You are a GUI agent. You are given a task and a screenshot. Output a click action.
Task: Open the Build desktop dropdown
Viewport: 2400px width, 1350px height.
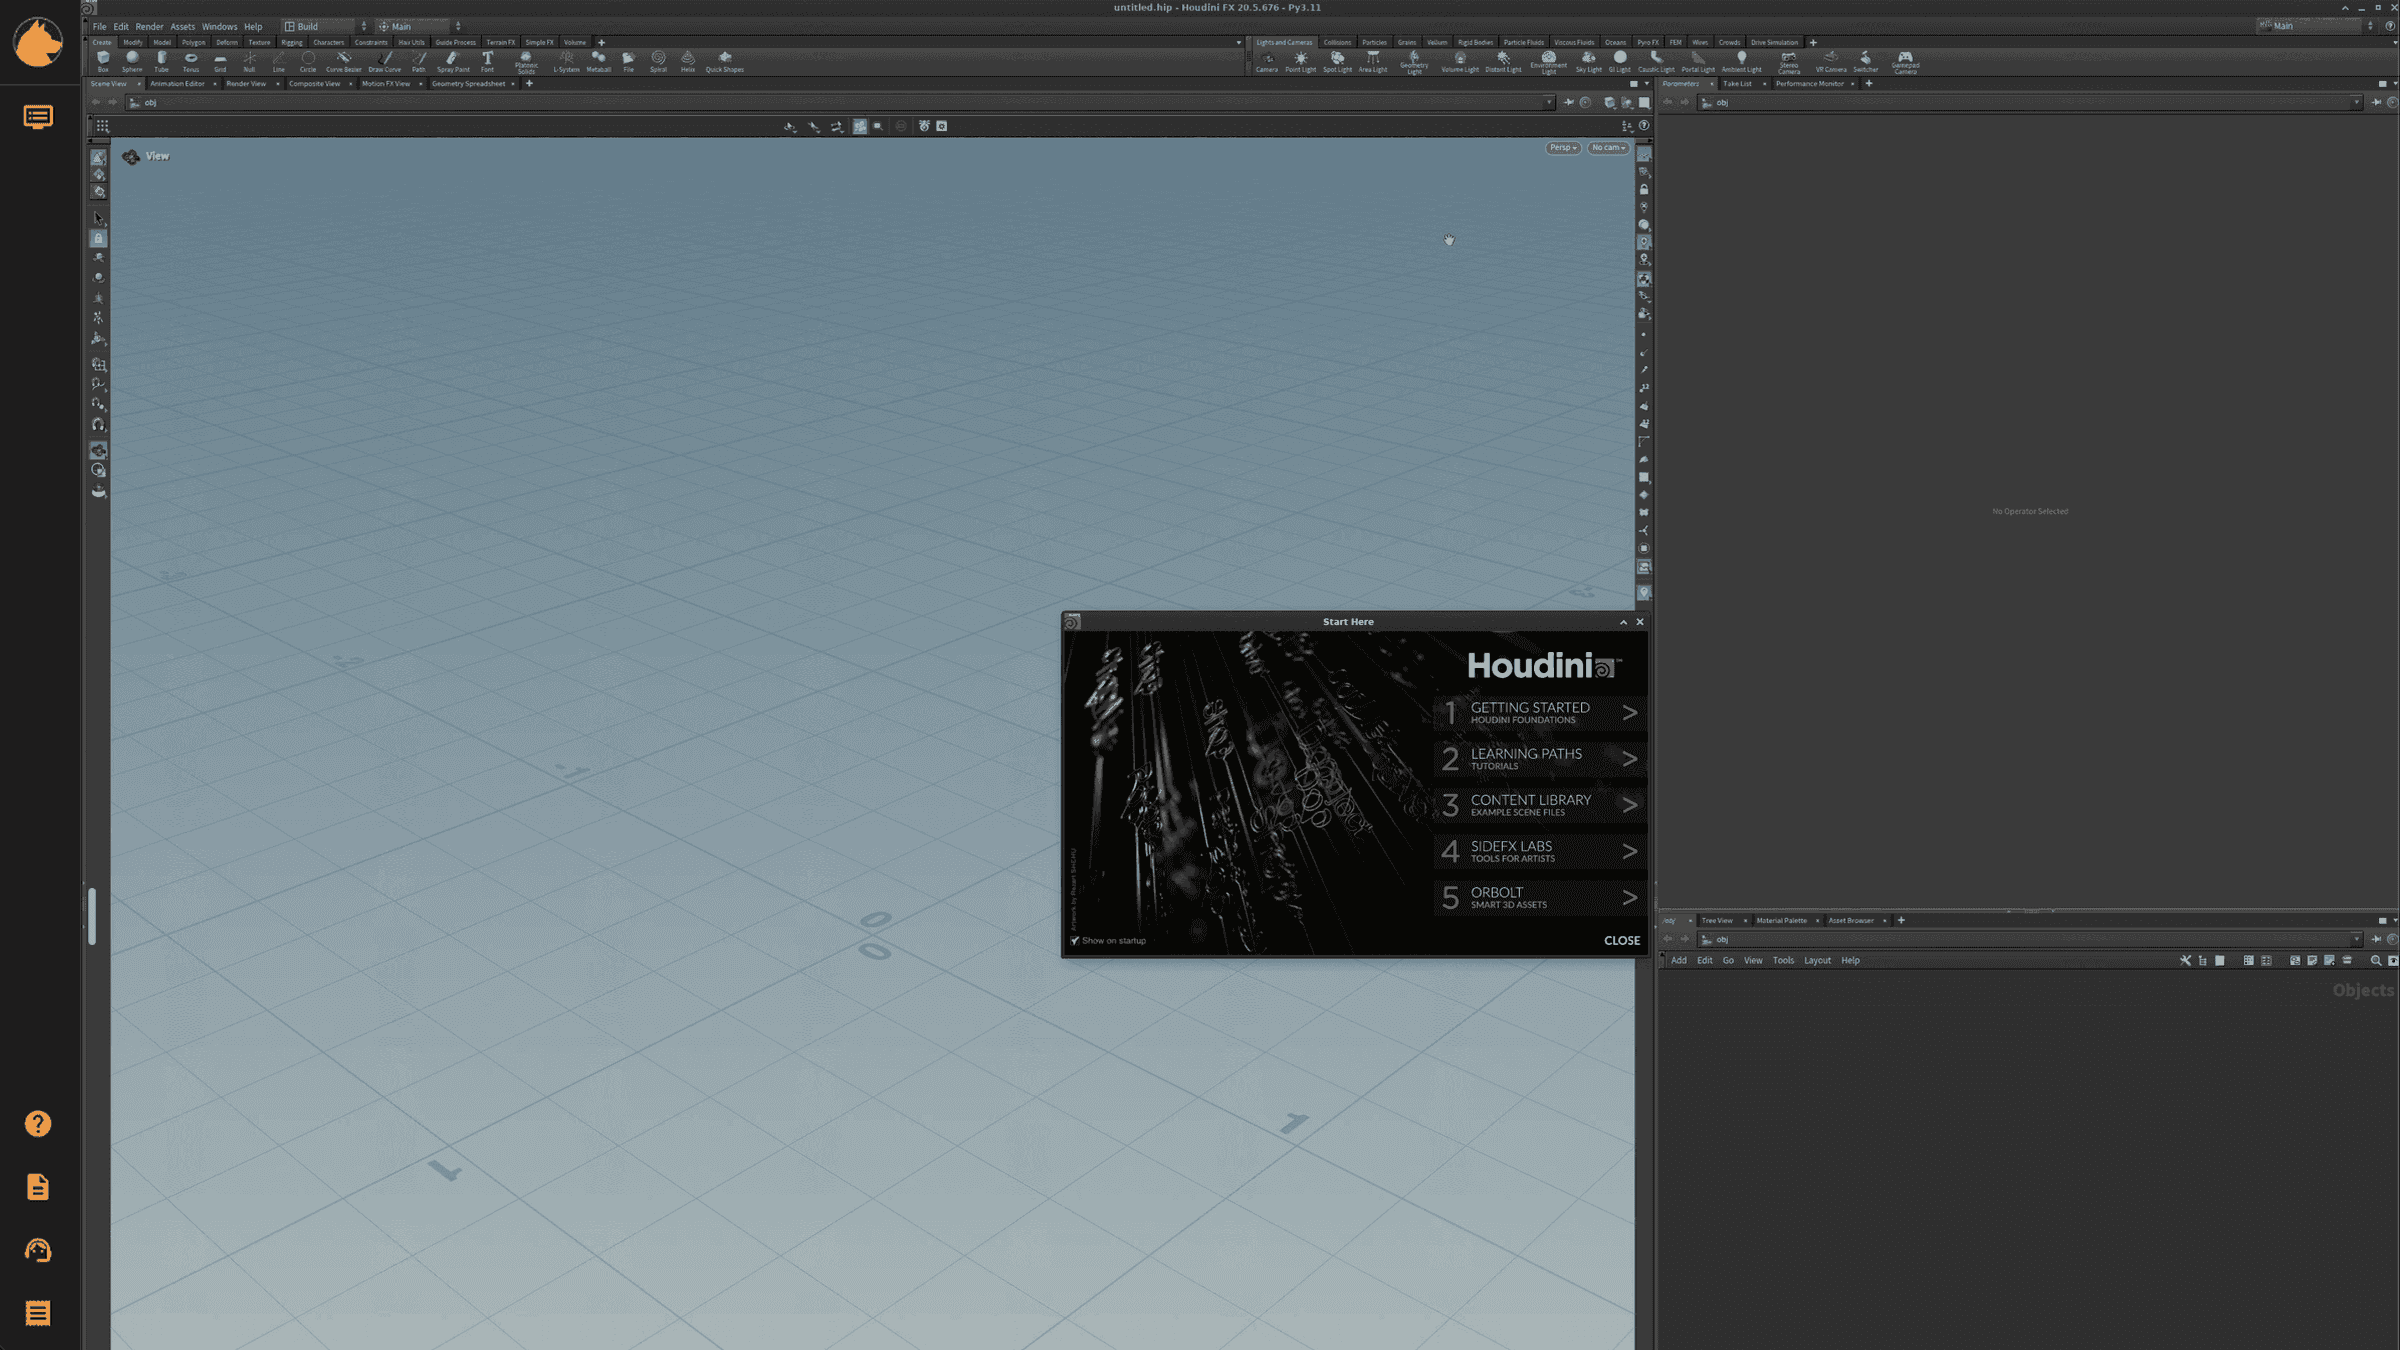[x=325, y=26]
